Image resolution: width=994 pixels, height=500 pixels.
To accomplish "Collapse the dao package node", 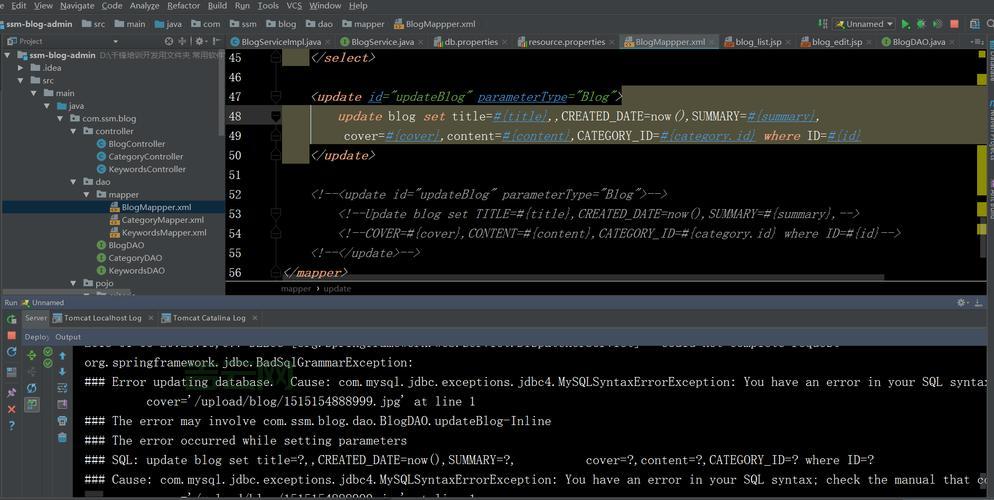I will pos(74,182).
